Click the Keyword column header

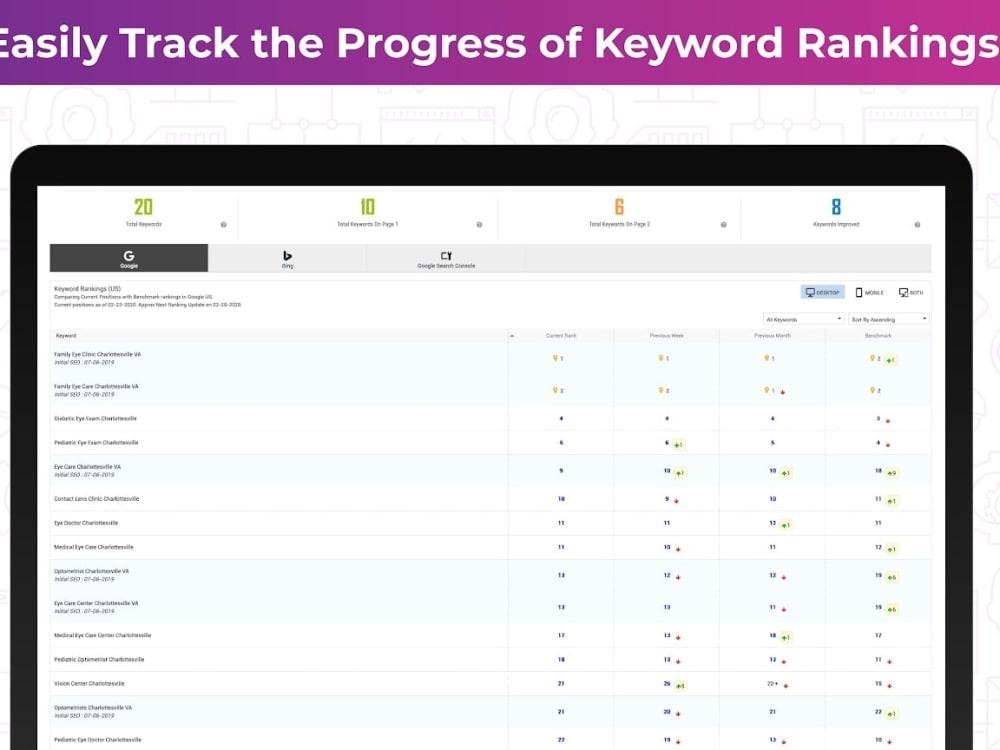[66, 335]
